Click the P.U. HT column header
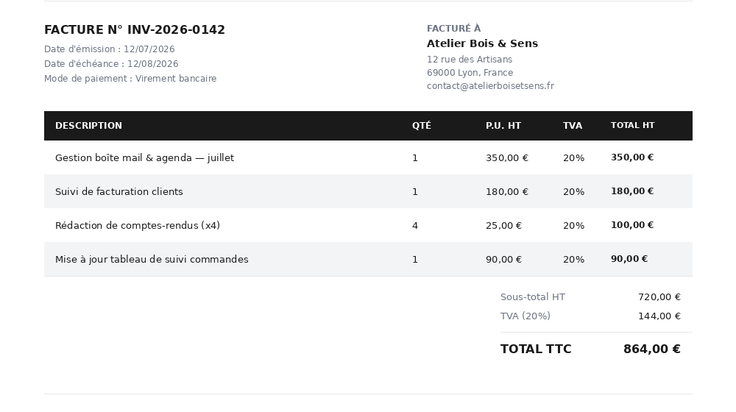 pyautogui.click(x=503, y=125)
